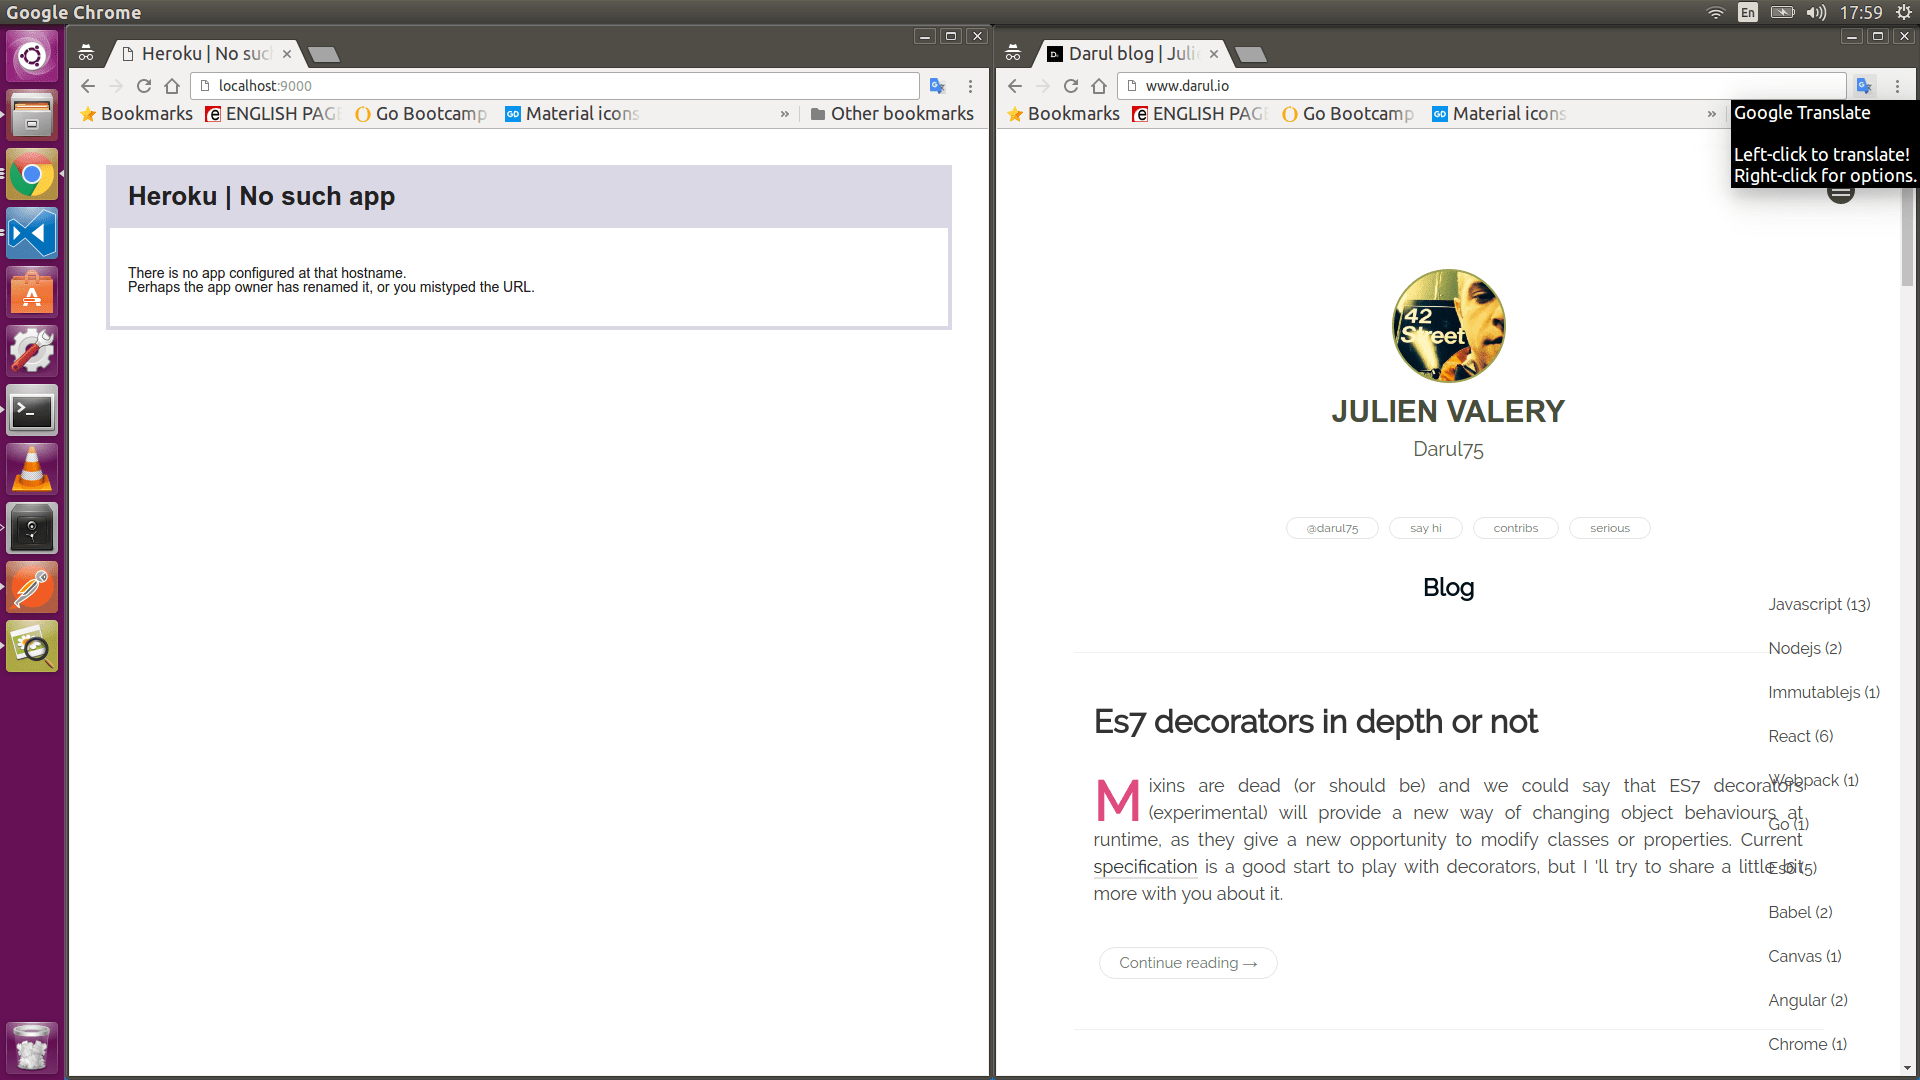
Task: Open VLC media player from dock
Action: (x=32, y=470)
